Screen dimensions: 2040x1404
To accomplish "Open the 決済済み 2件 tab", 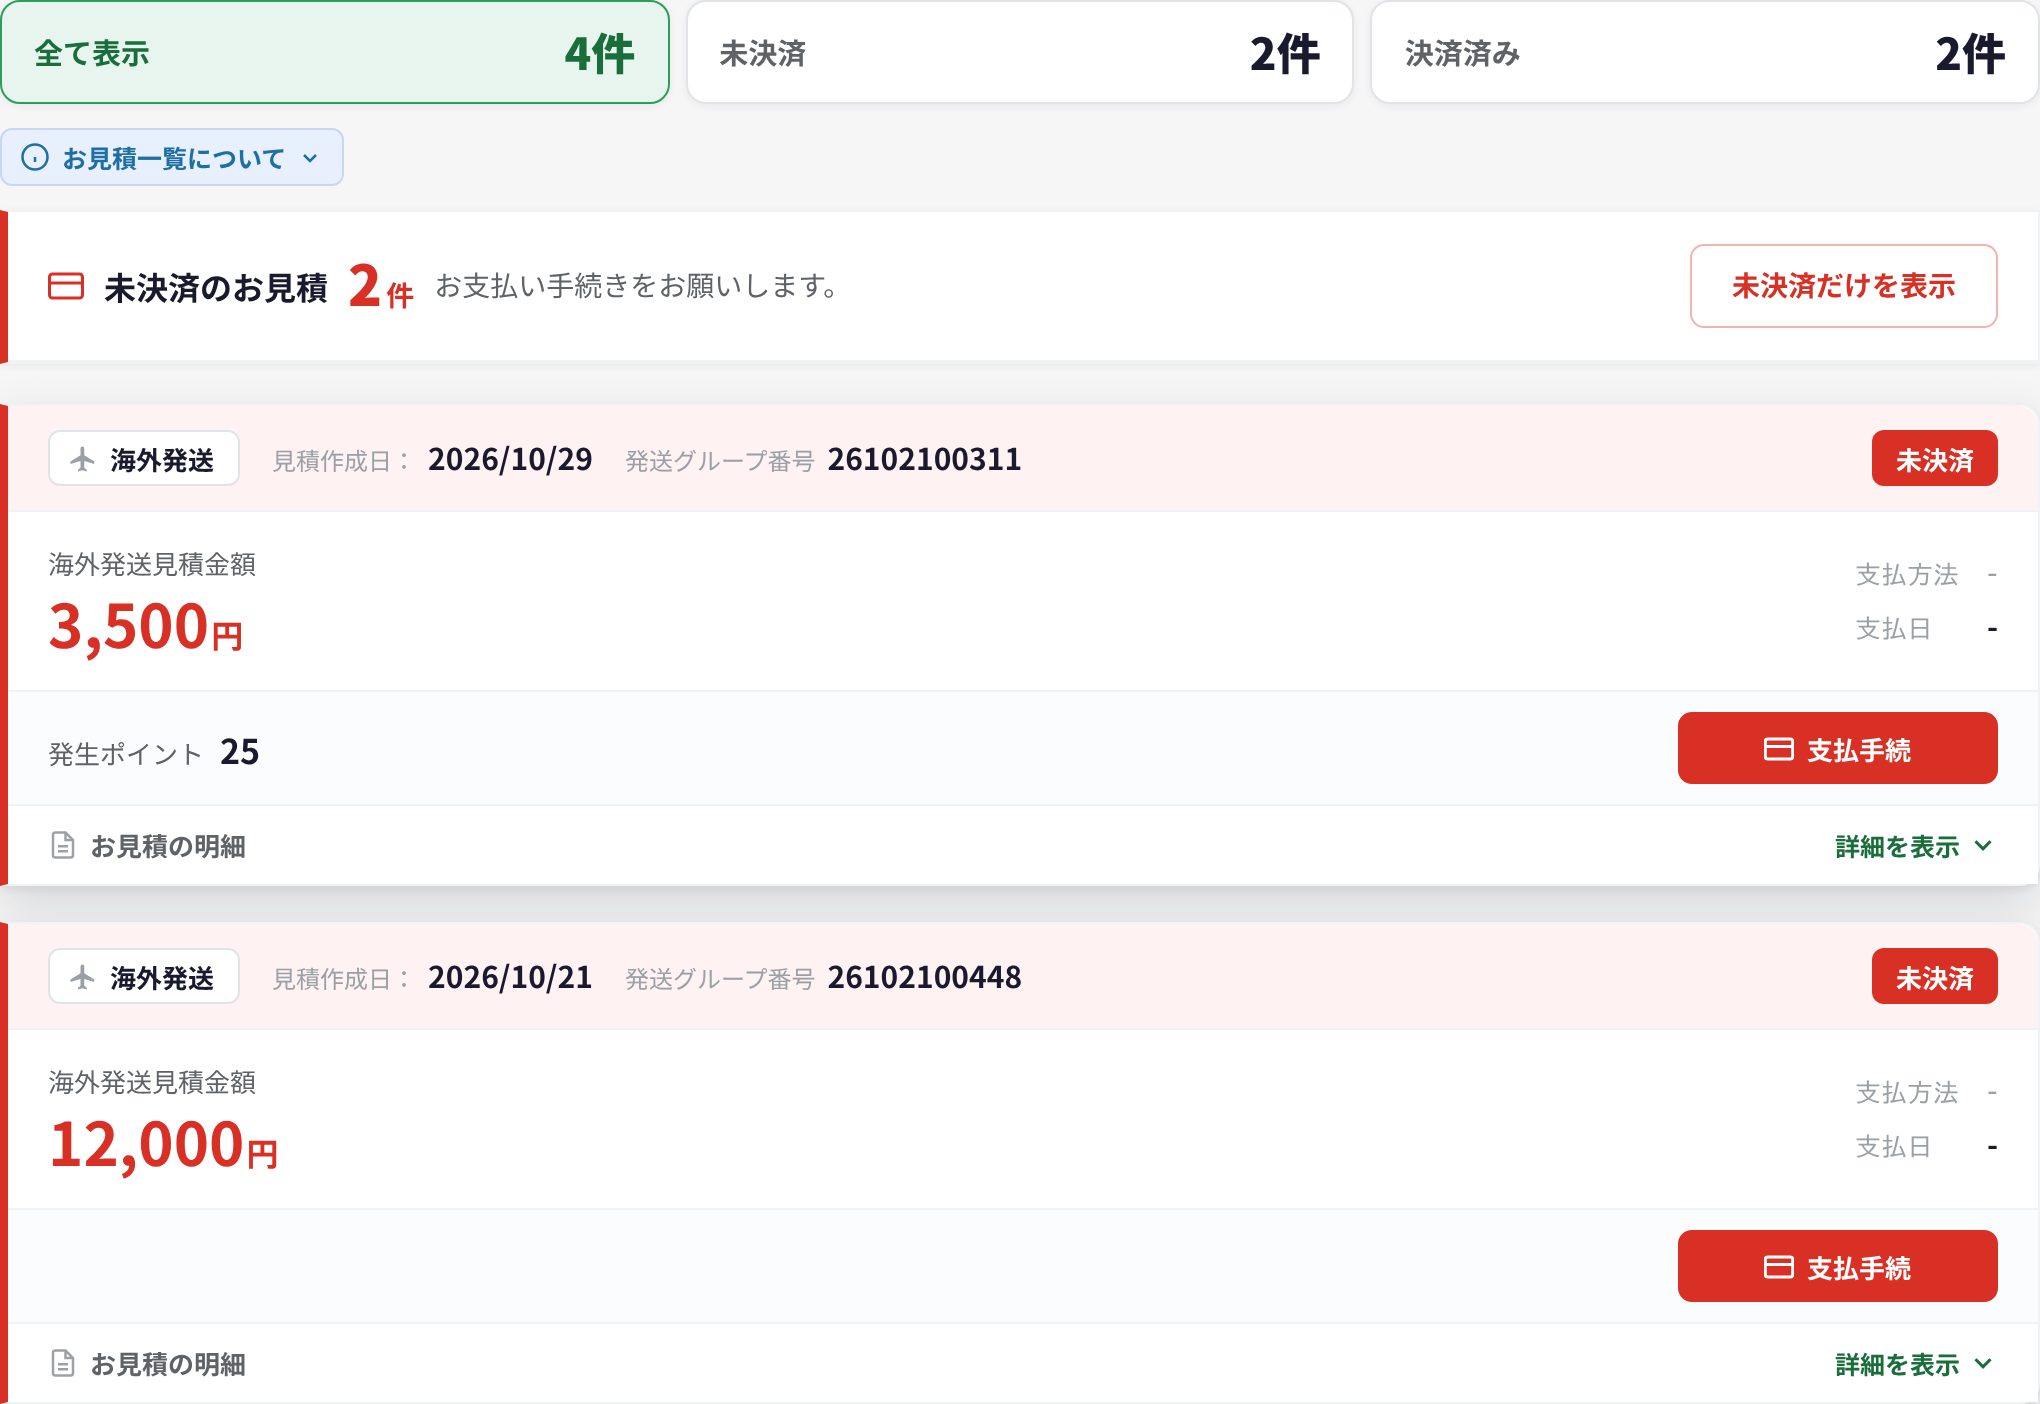I will tap(1704, 52).
